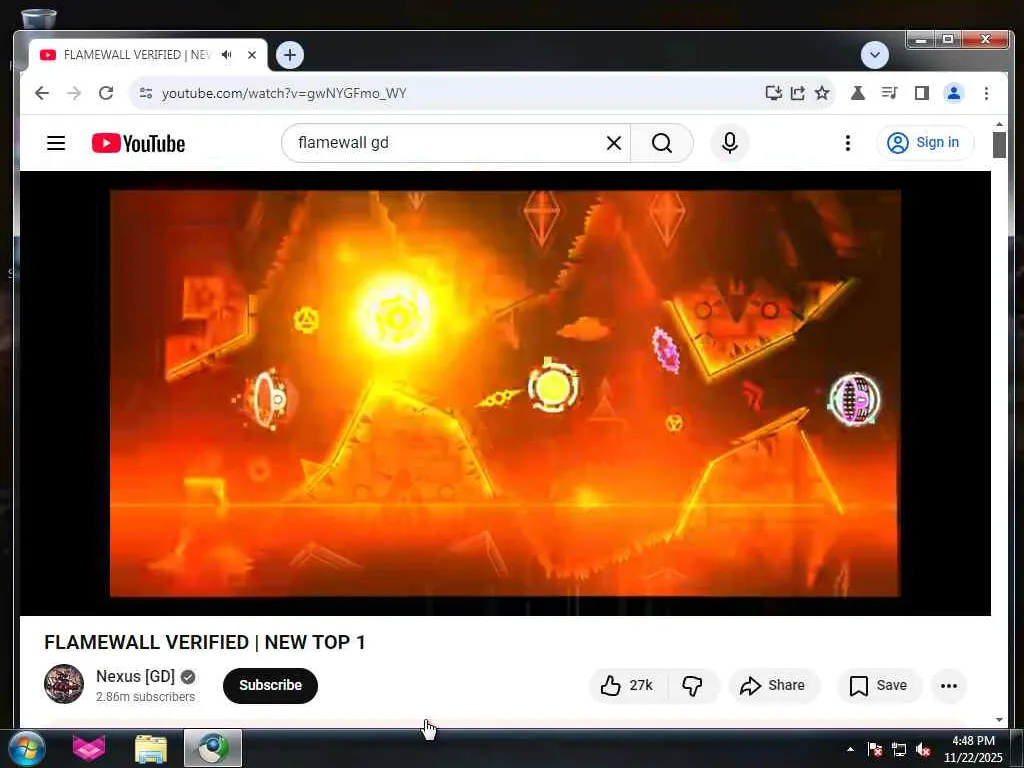The image size is (1024, 768).
Task: Reload the YouTube page
Action: (106, 93)
